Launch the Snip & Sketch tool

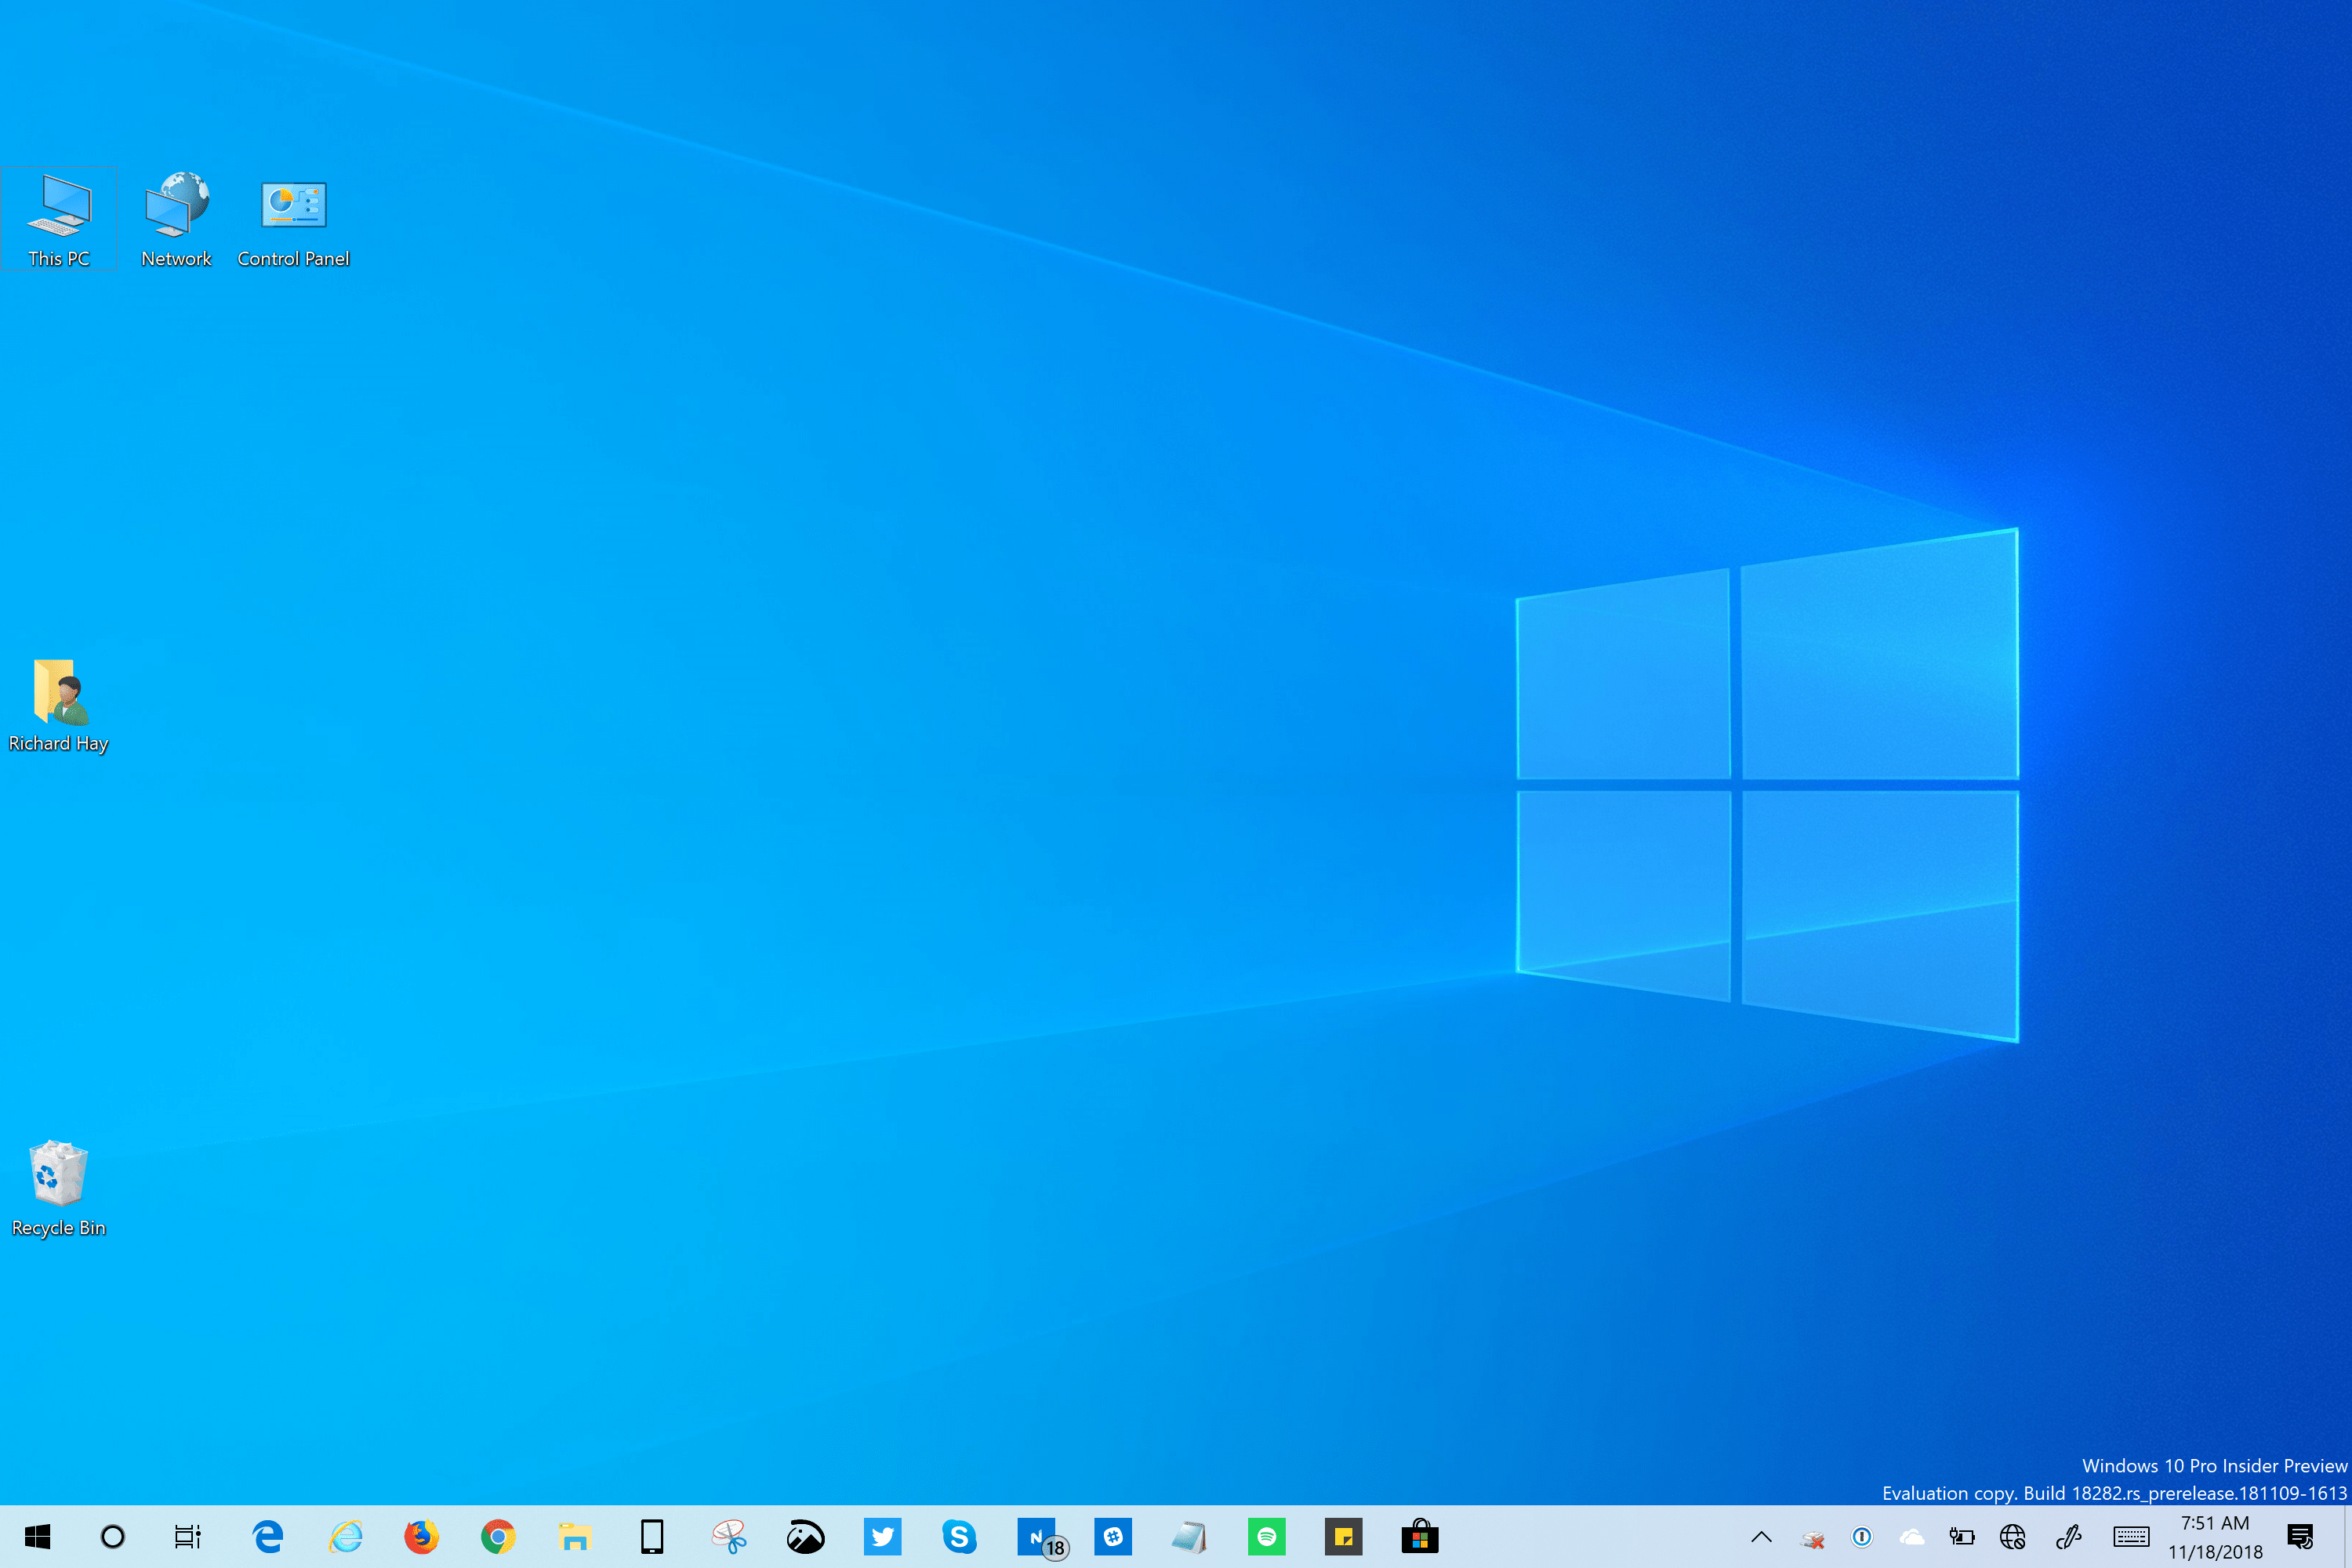(728, 1537)
